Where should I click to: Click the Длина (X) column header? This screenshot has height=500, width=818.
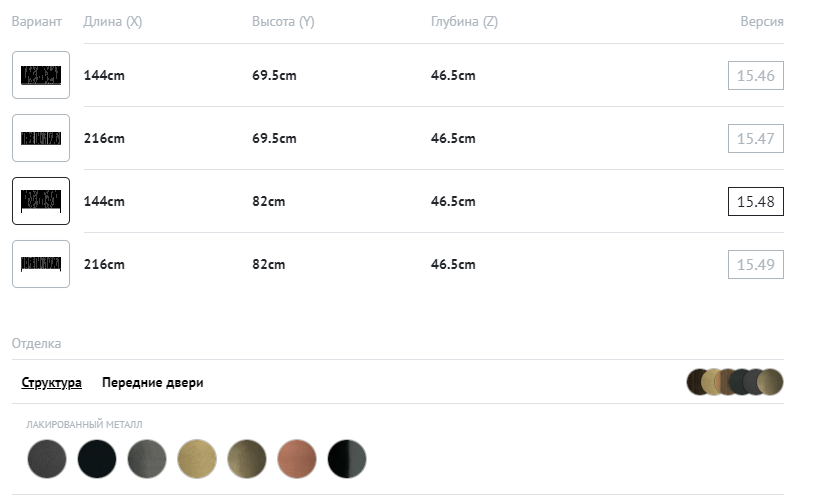112,22
